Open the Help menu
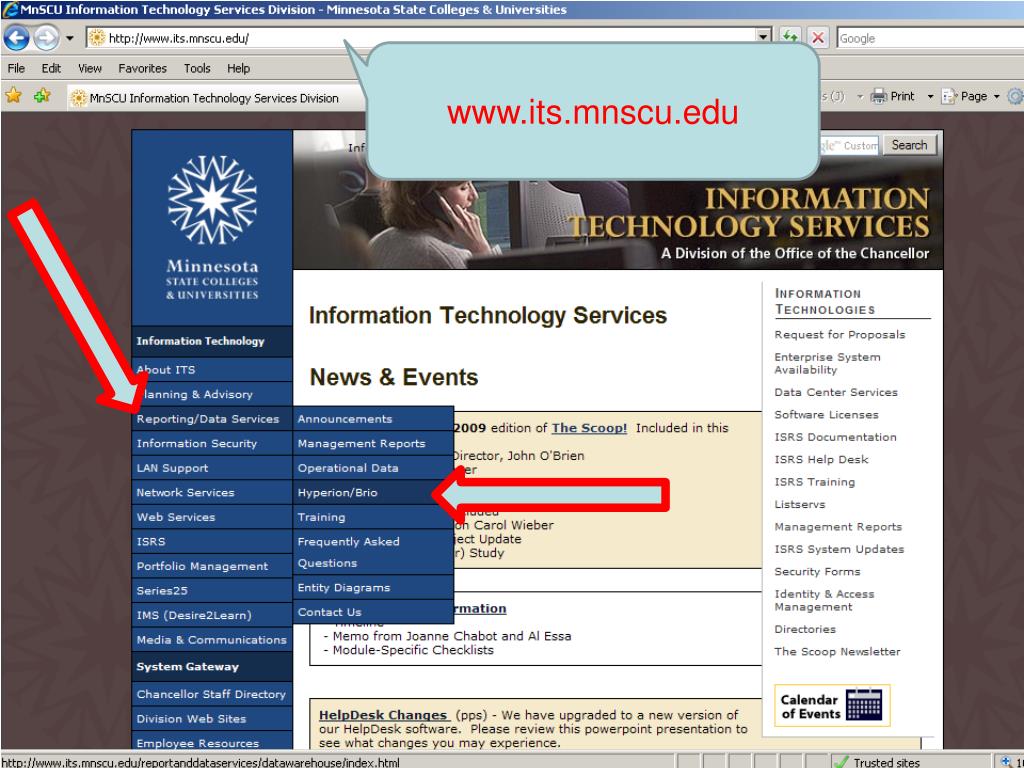This screenshot has height=768, width=1024. click(x=238, y=68)
